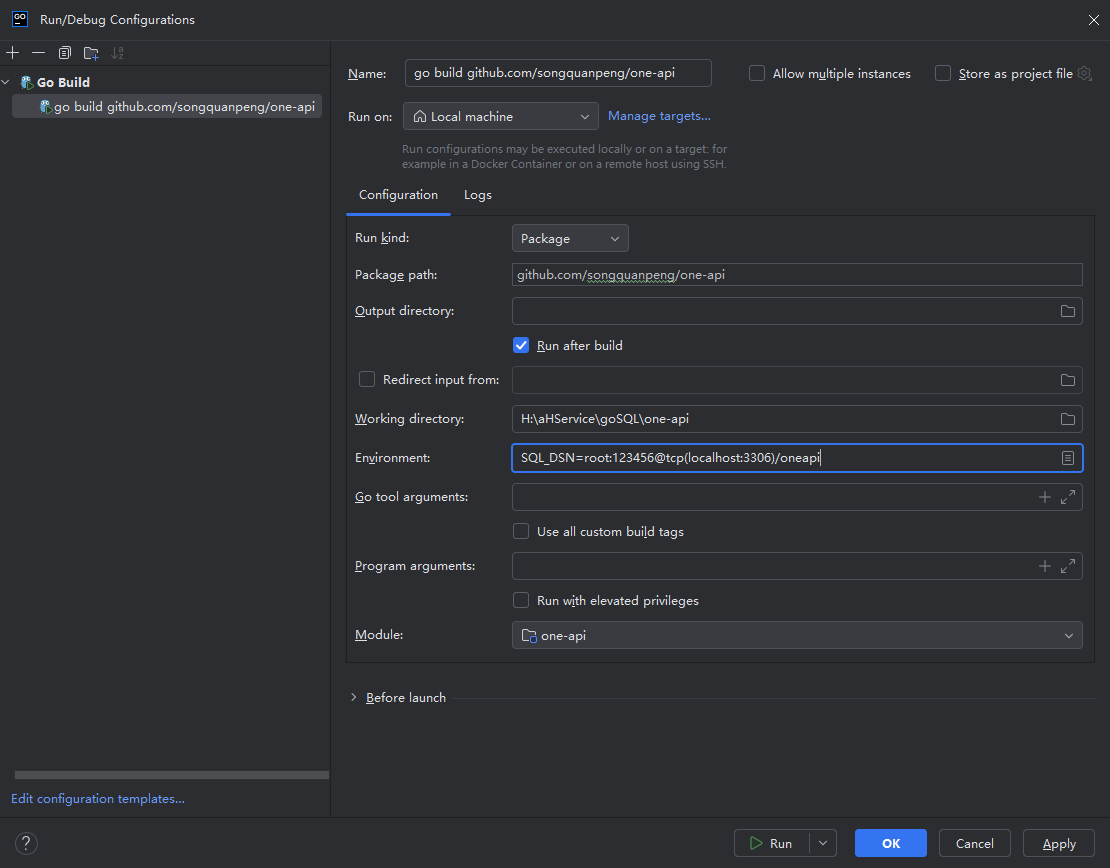Open the Environment variables editor icon
This screenshot has height=868, width=1110.
point(1067,458)
